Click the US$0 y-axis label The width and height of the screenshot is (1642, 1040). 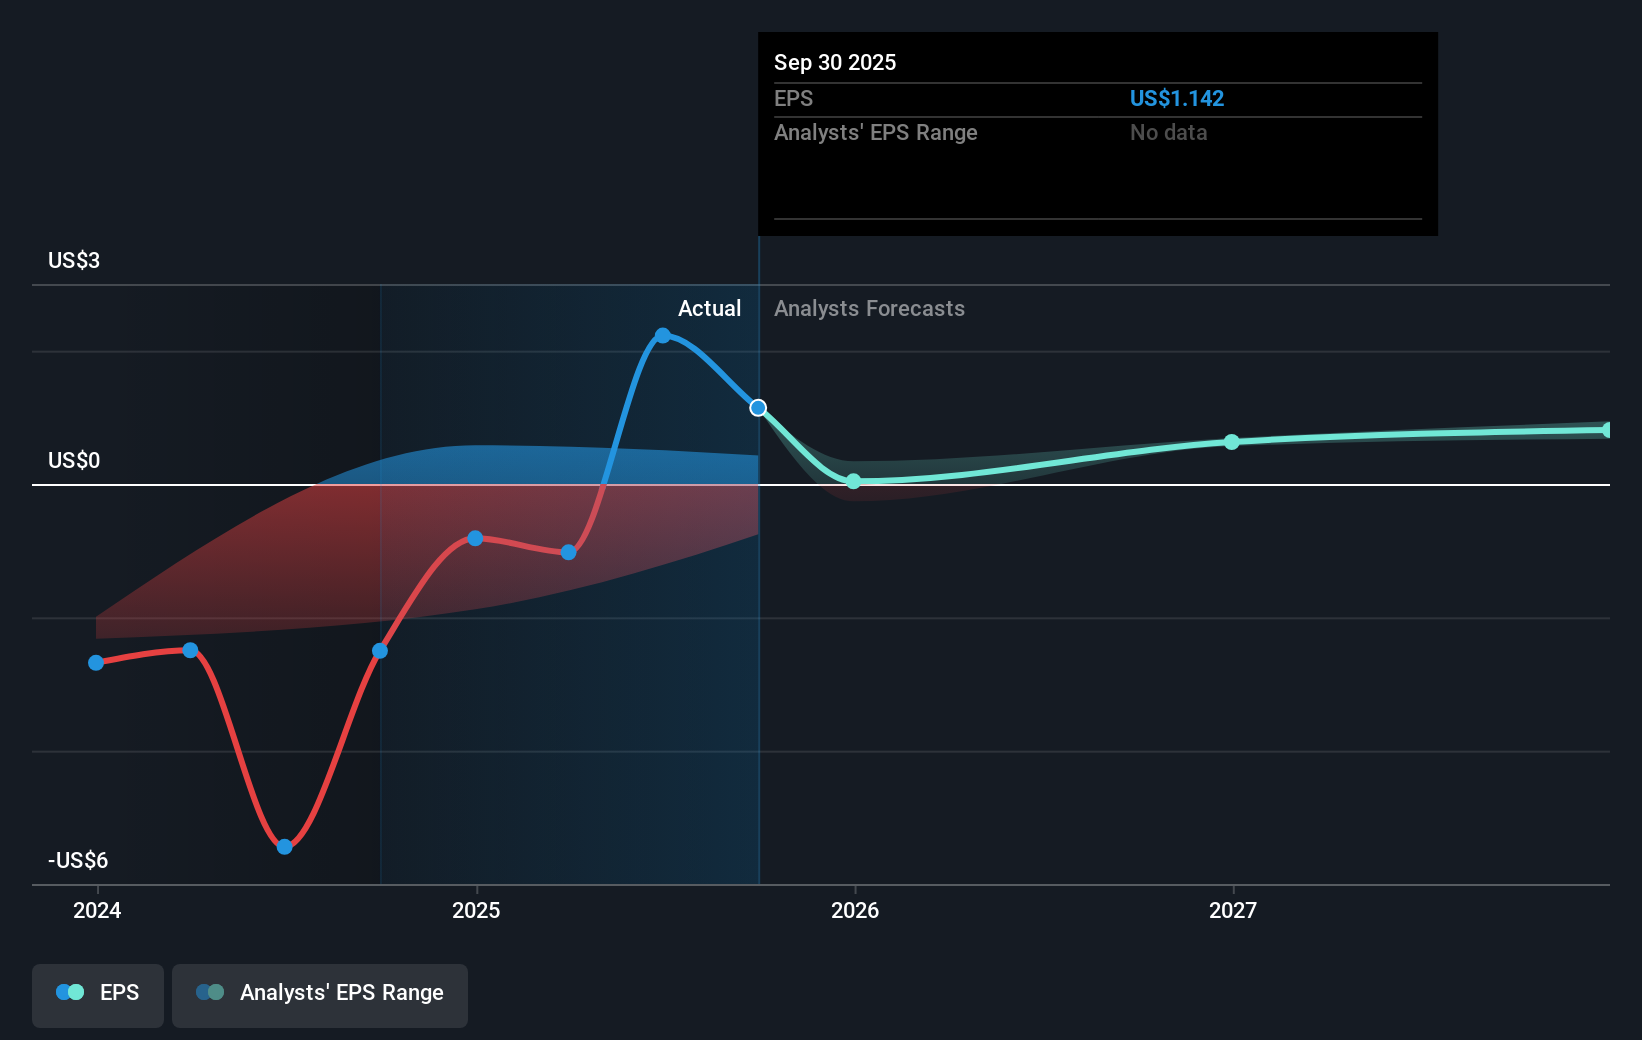[x=74, y=460]
